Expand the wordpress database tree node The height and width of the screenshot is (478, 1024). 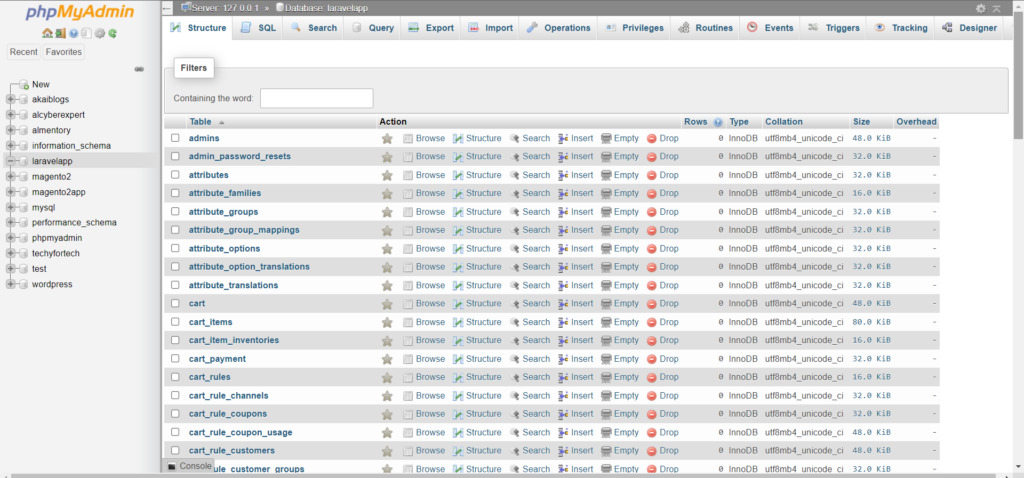click(x=11, y=284)
